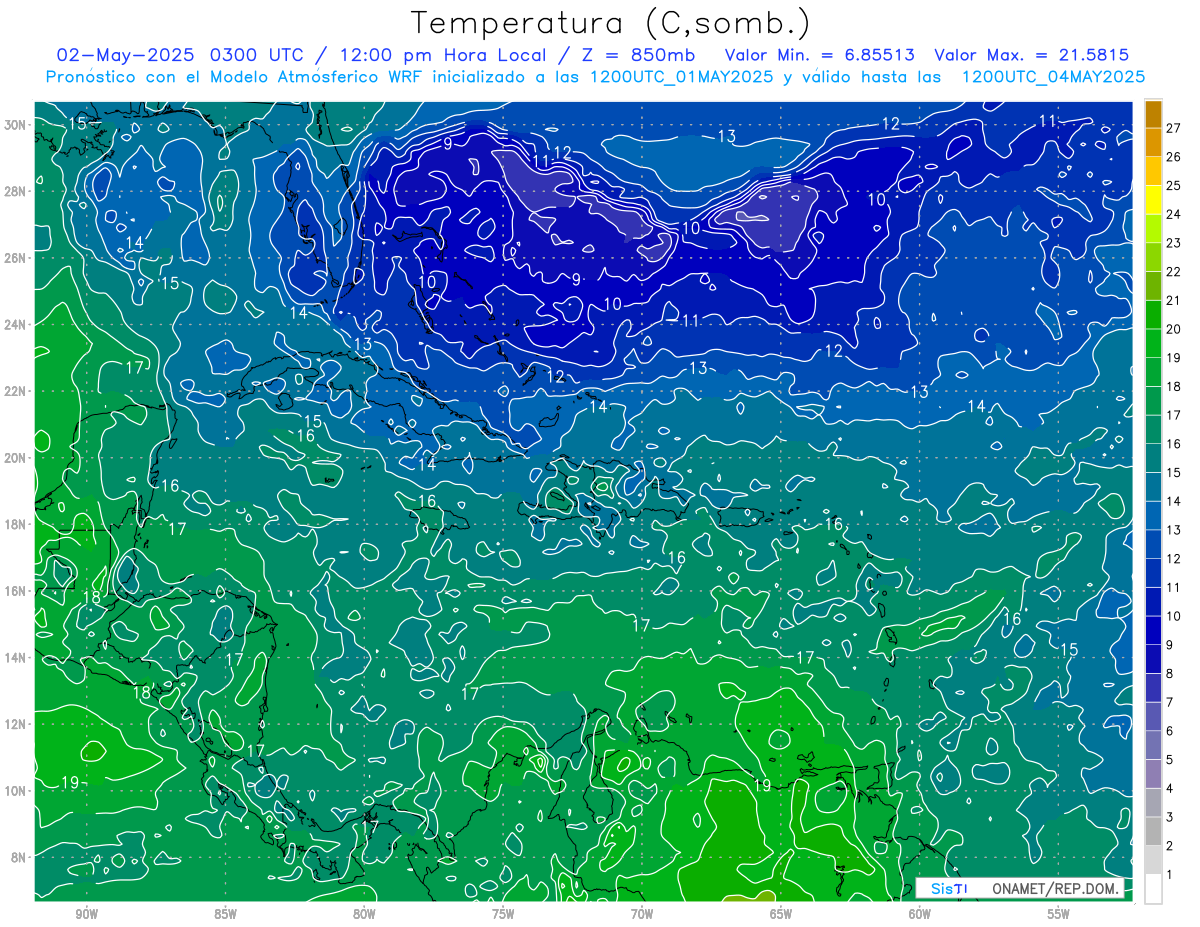Viewport: 1200px width, 927px height.
Task: Click the 22N latitude axis label
Action: 17,391
